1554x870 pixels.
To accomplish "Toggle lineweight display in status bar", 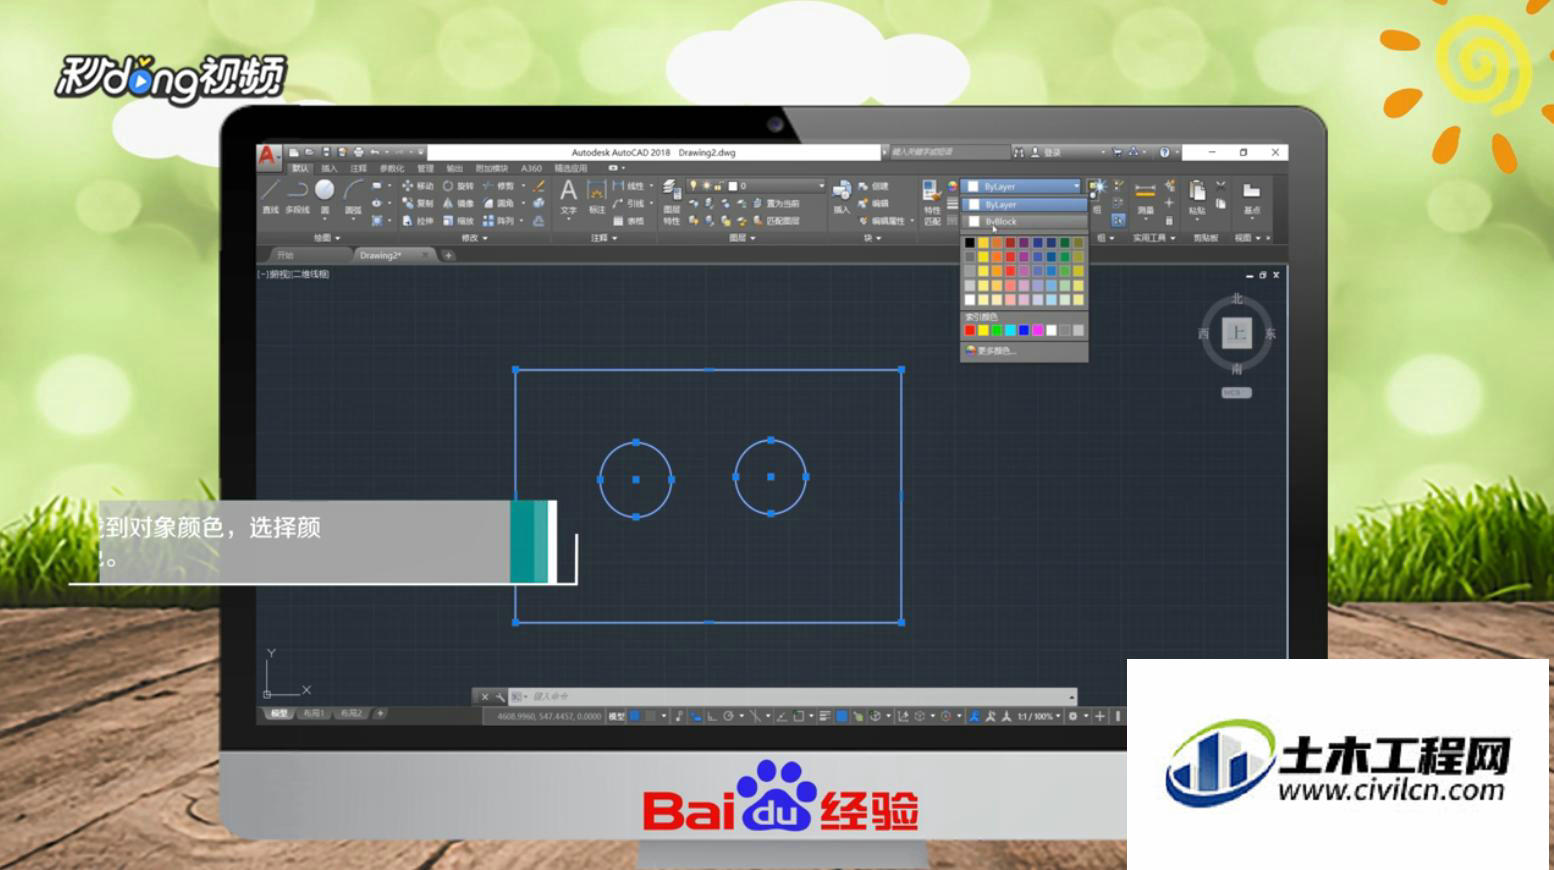I will pyautogui.click(x=825, y=716).
